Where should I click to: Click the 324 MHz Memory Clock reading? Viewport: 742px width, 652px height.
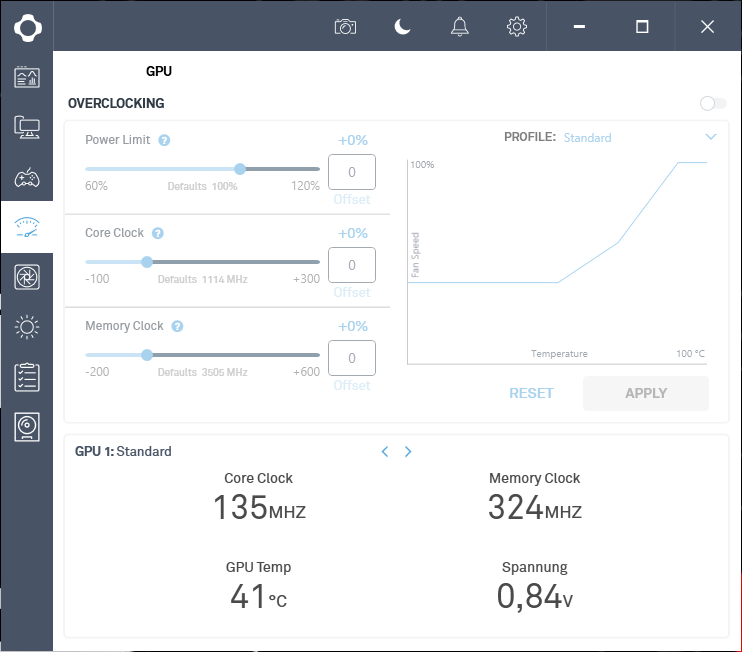coord(535,507)
